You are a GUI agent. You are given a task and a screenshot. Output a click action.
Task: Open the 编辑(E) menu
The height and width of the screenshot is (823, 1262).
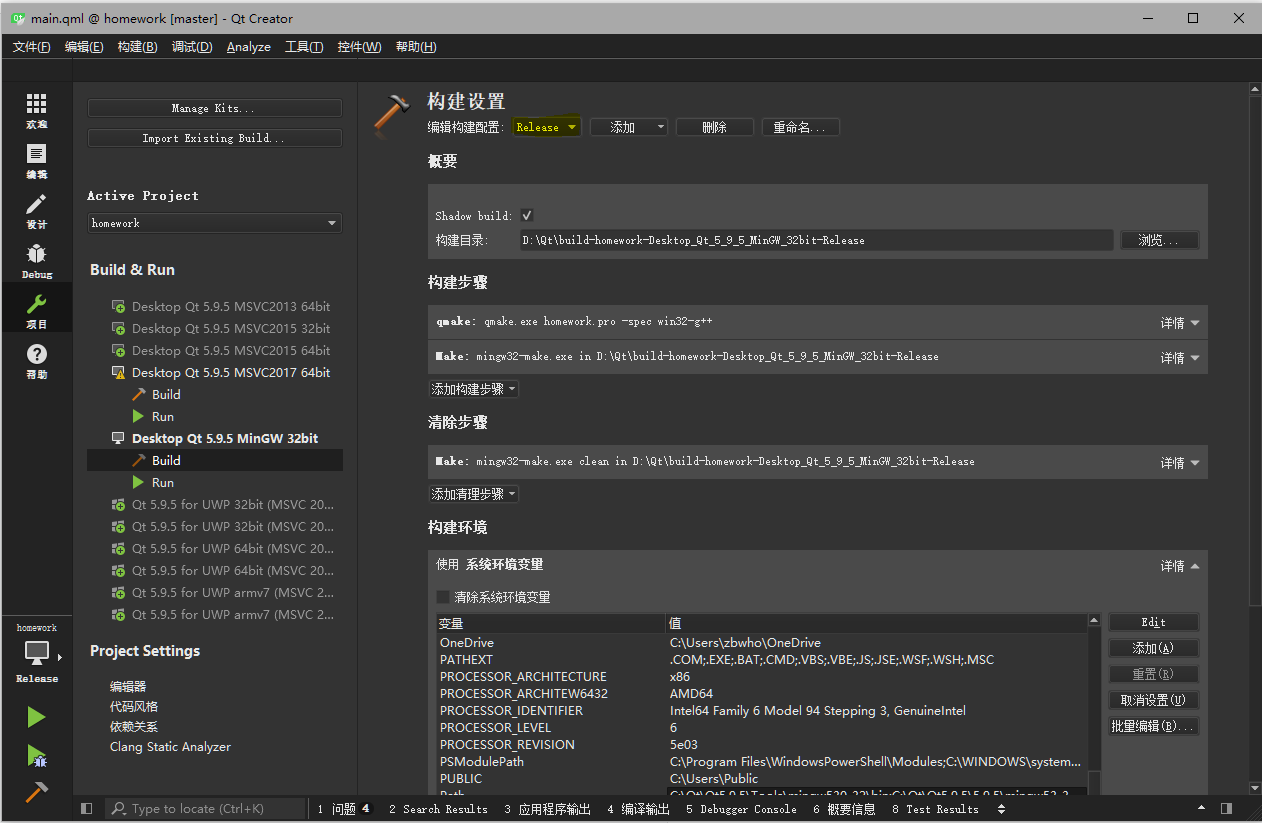tap(84, 47)
